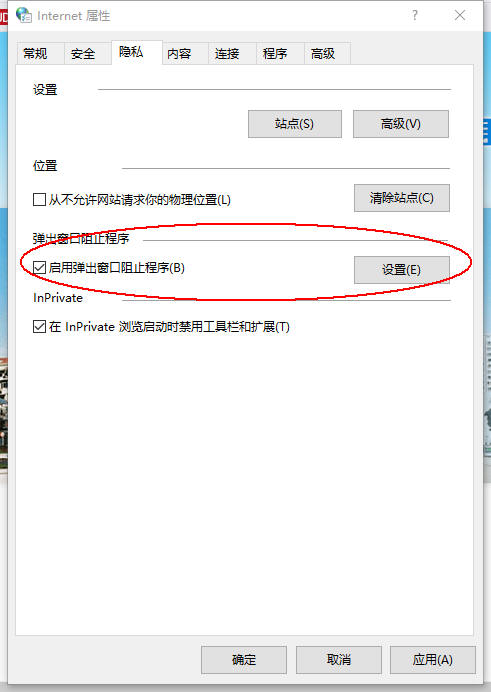Open the 高级 tab
491x692 pixels.
[x=323, y=54]
